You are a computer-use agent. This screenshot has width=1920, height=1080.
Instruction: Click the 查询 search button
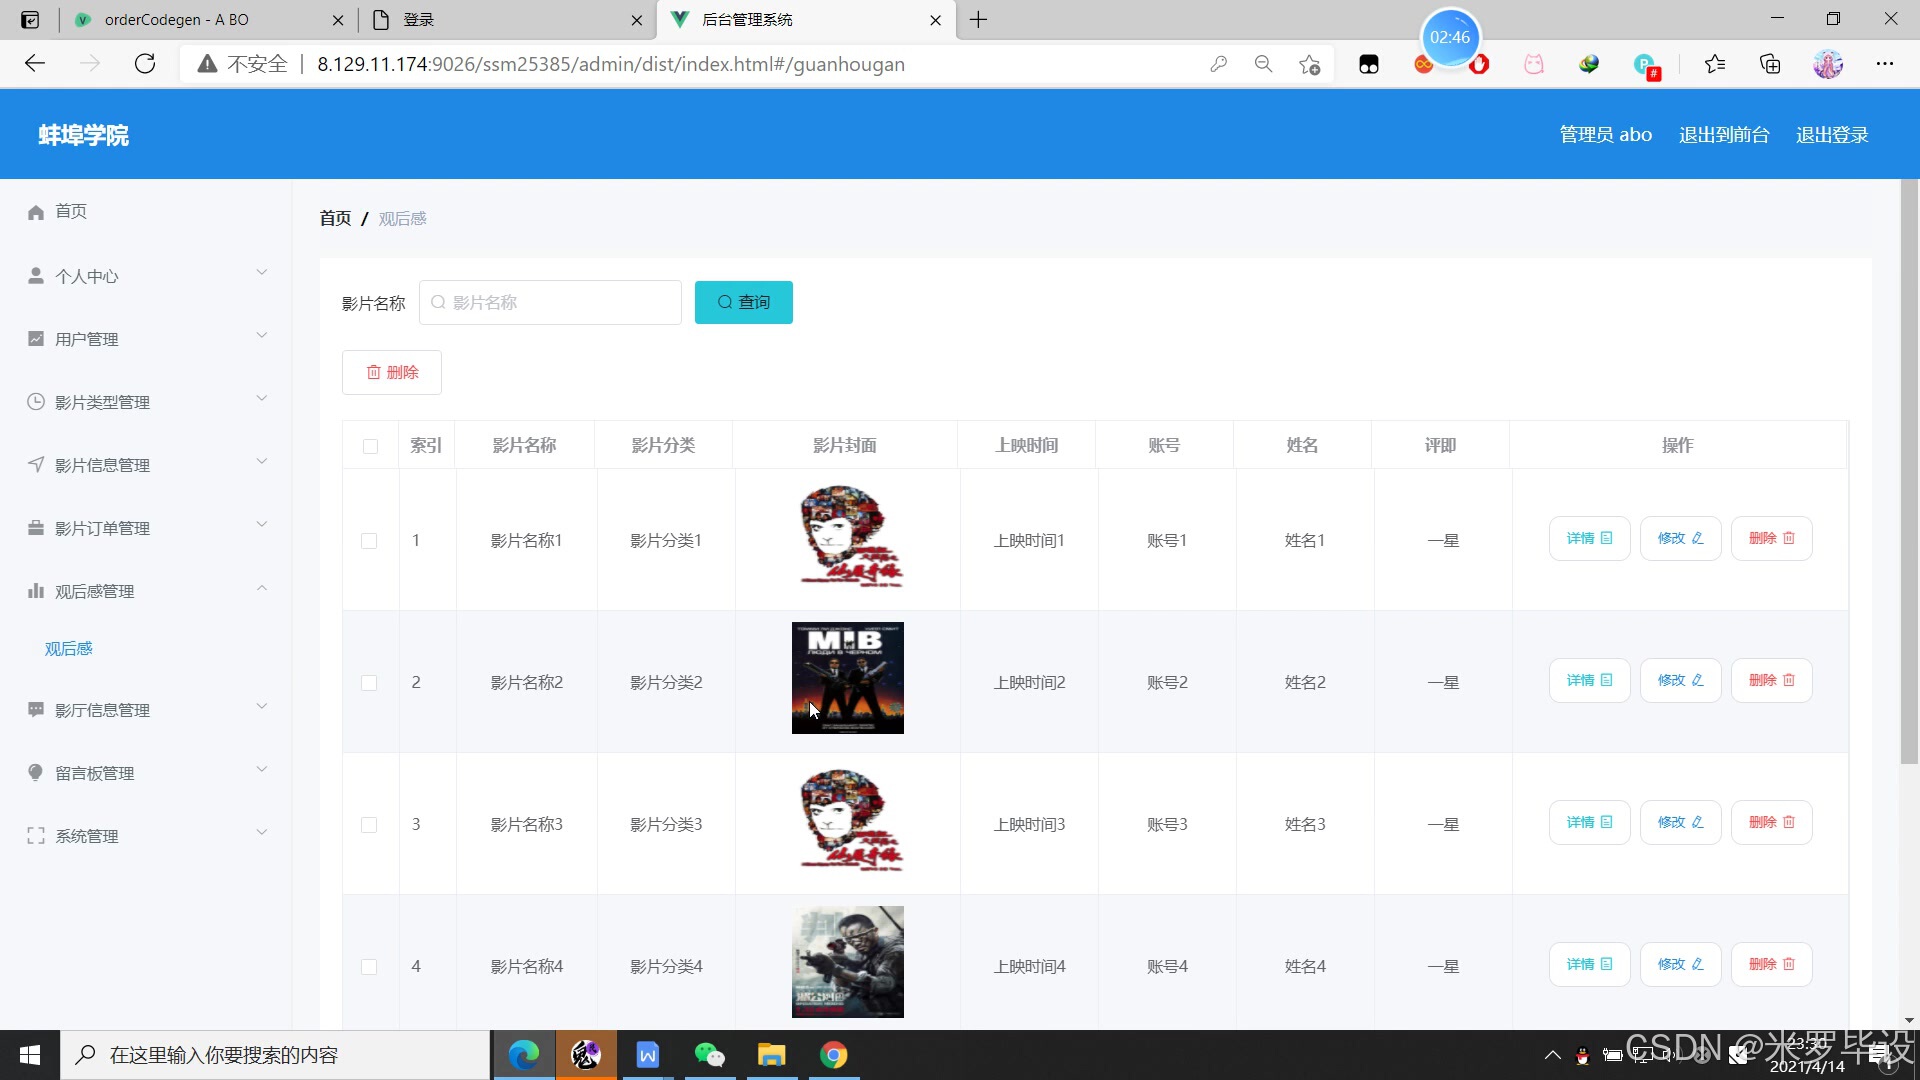pyautogui.click(x=743, y=302)
